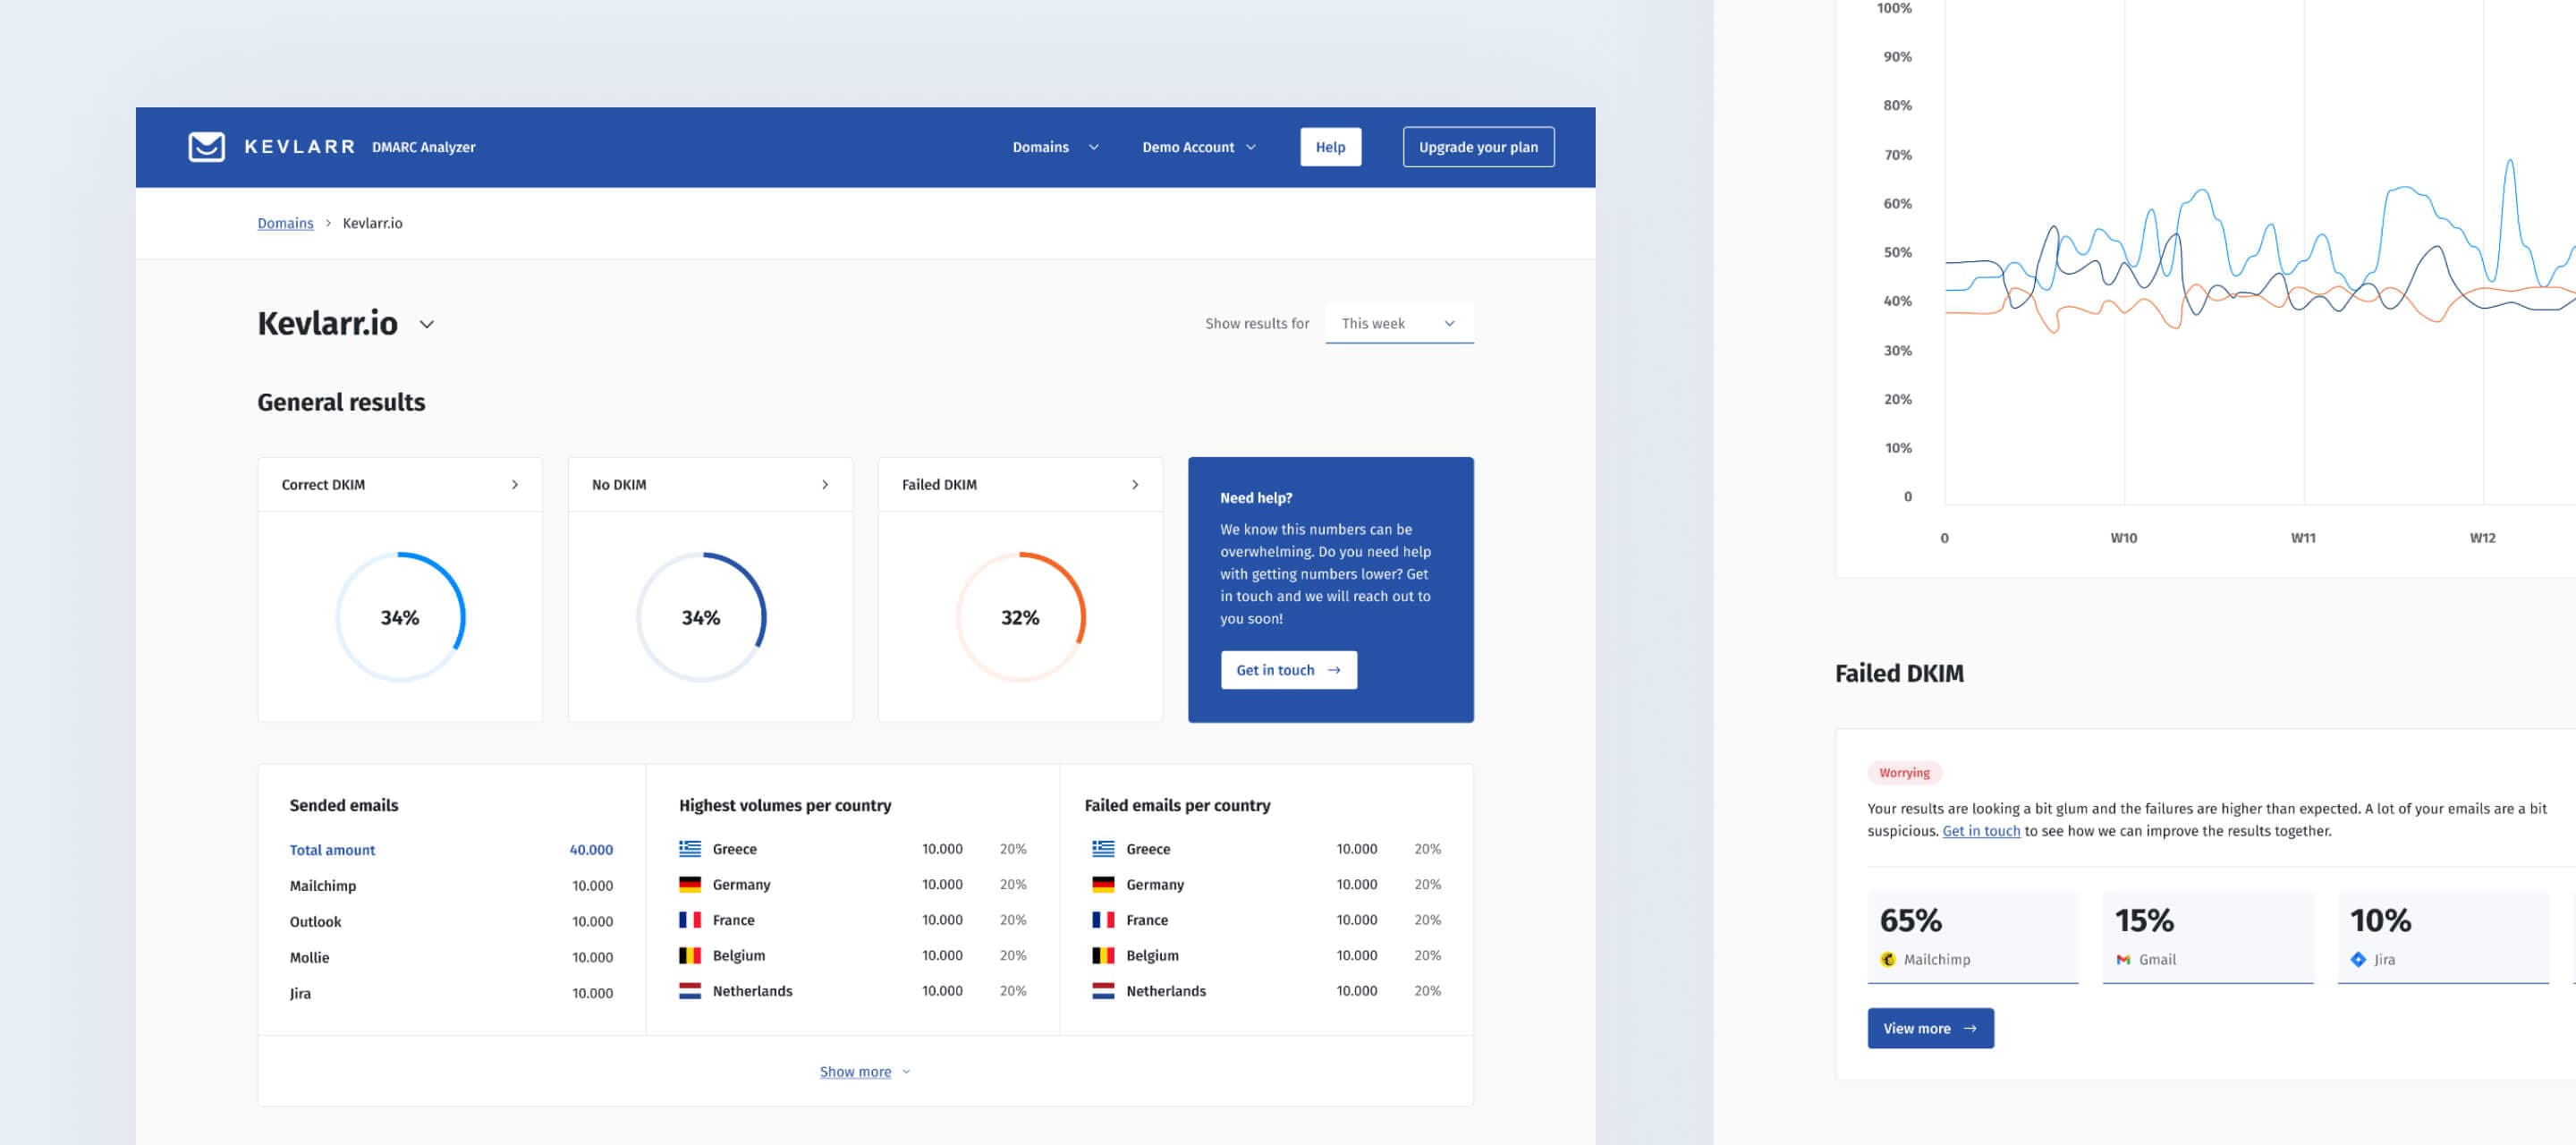The image size is (2576, 1145).
Task: Click the Need help? card heading
Action: tap(1256, 498)
